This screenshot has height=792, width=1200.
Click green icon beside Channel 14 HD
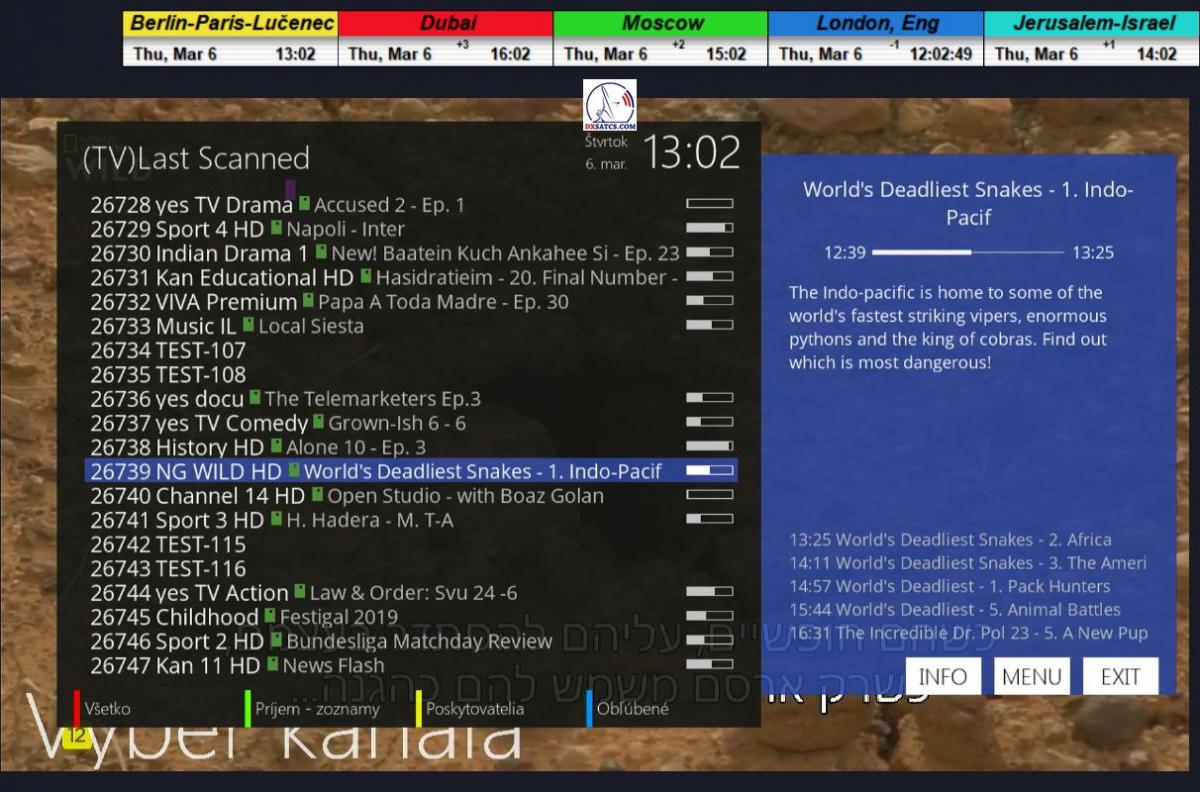coord(317,495)
